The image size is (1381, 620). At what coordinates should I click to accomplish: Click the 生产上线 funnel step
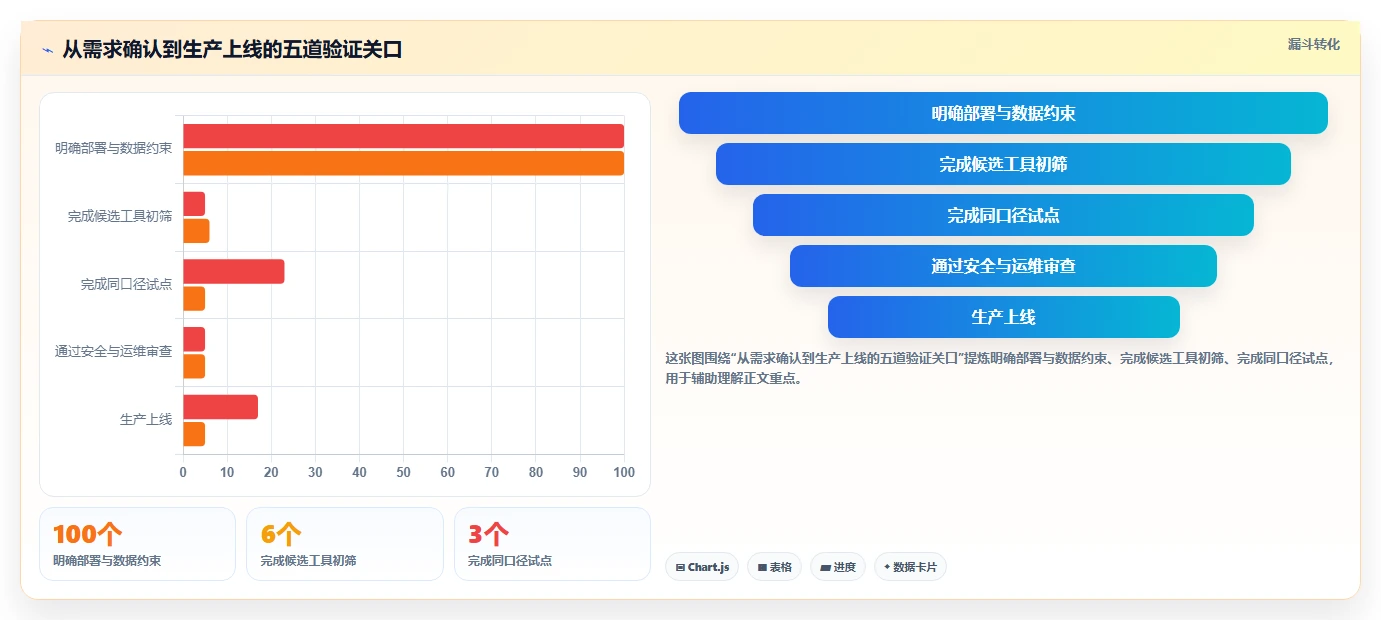click(1003, 317)
